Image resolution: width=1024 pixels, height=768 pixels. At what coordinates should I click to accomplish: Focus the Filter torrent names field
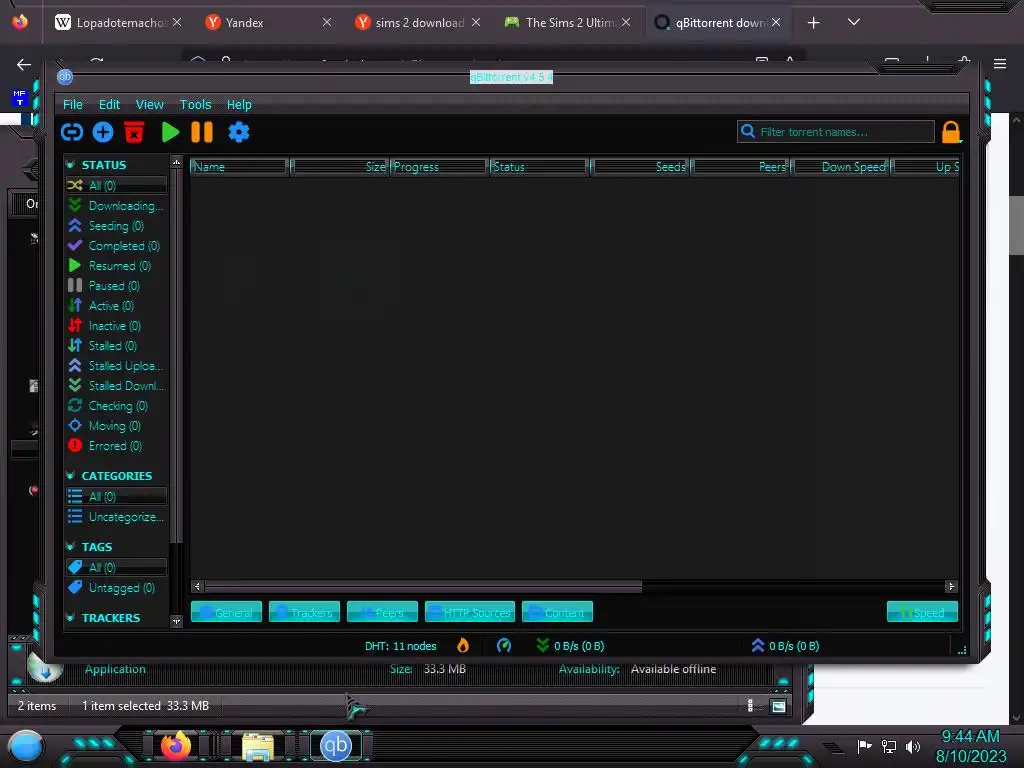(x=836, y=132)
